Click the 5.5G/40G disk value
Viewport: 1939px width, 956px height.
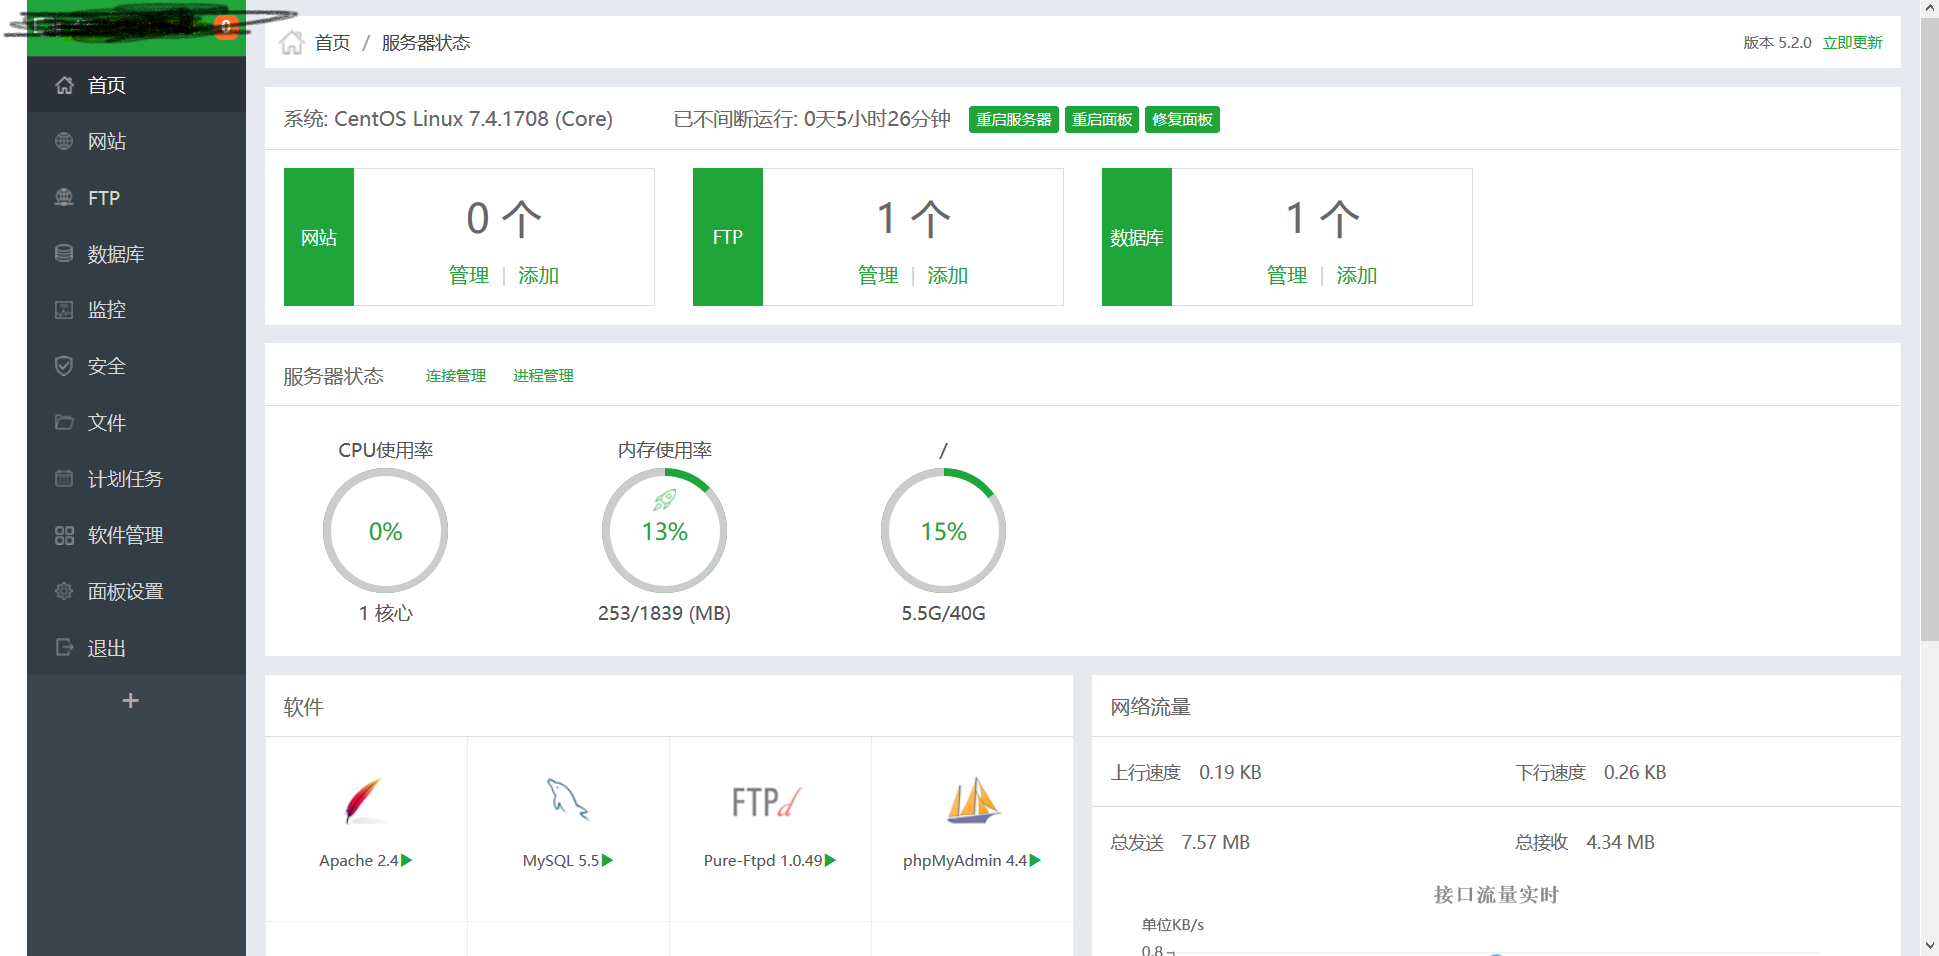coord(943,613)
